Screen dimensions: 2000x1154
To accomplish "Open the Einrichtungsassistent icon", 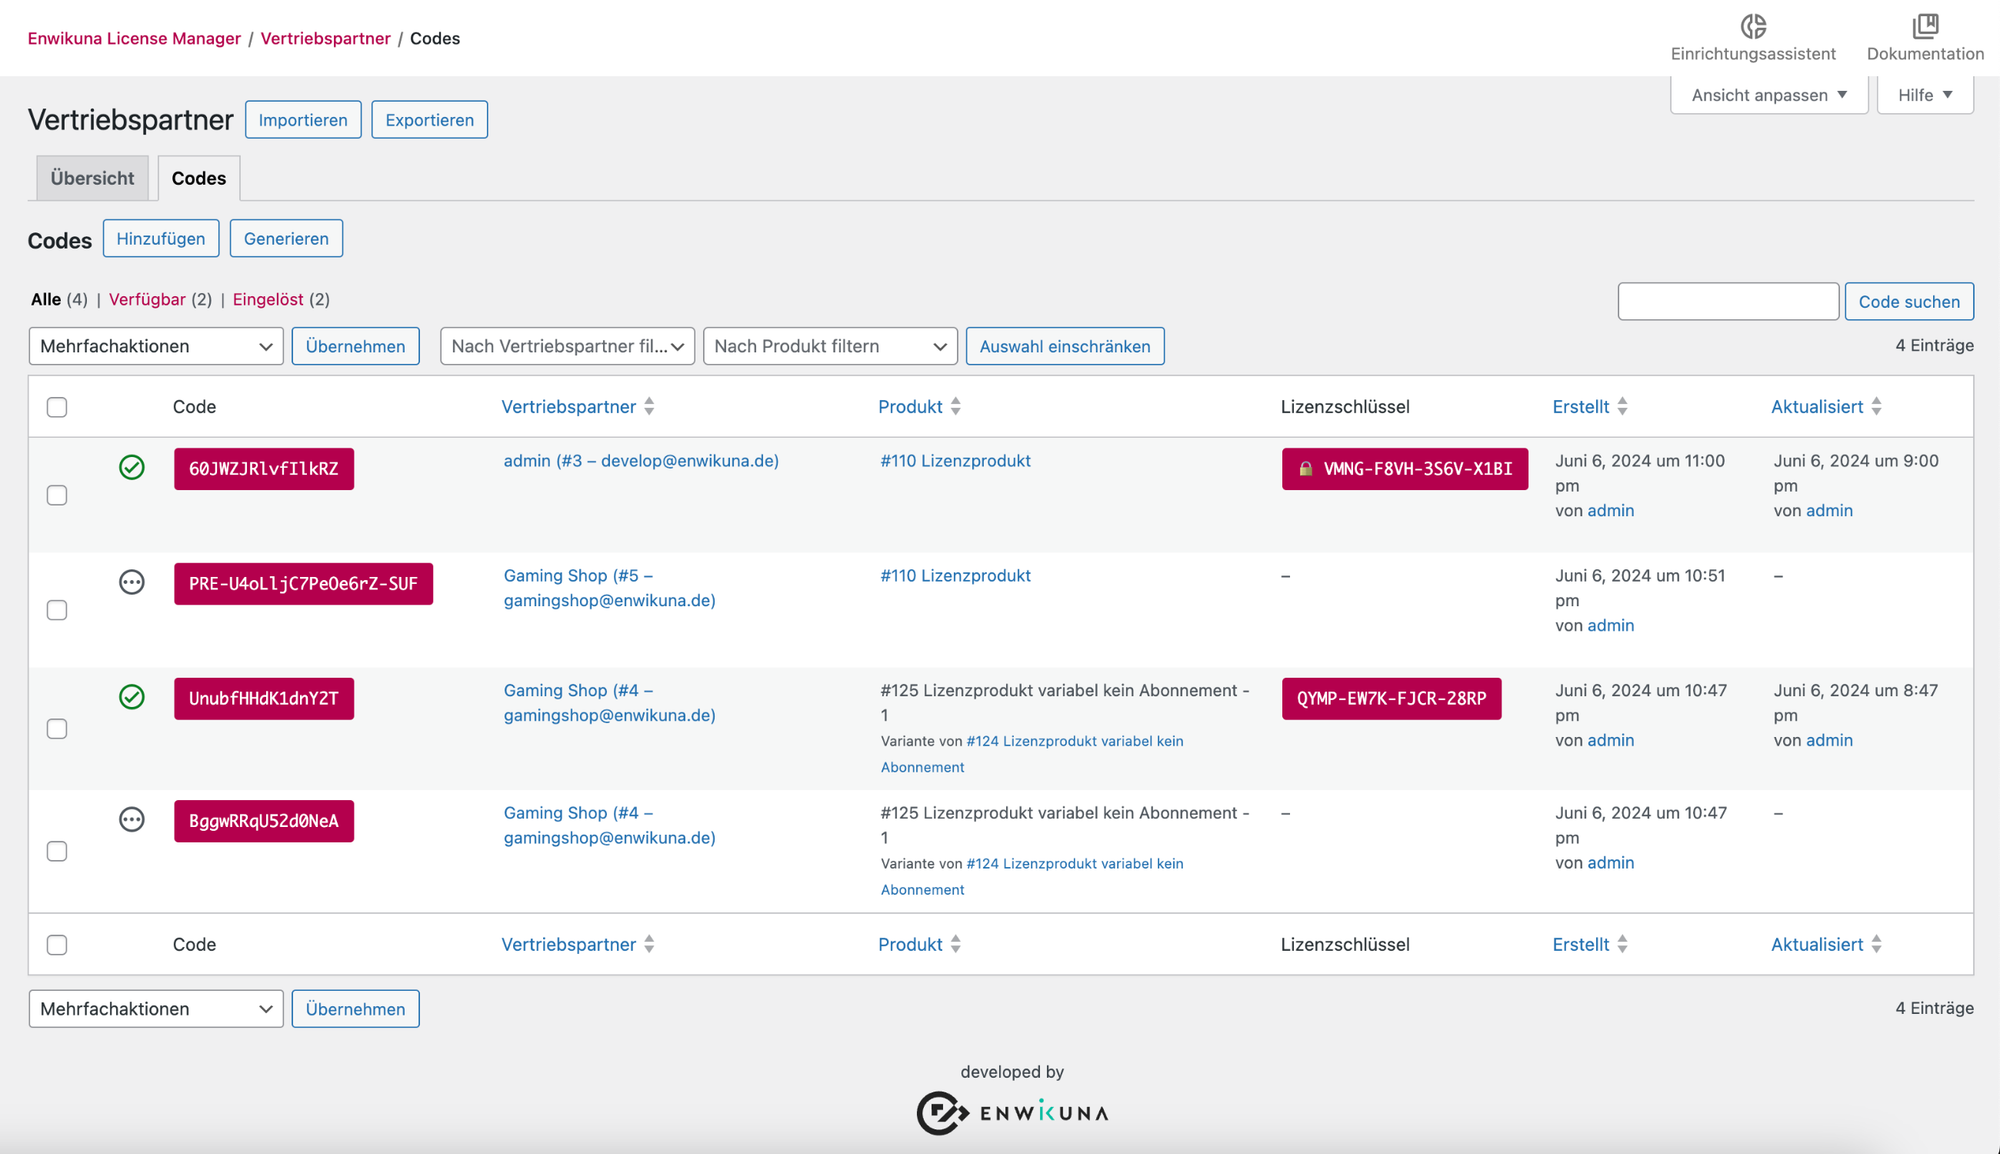I will click(x=1753, y=26).
